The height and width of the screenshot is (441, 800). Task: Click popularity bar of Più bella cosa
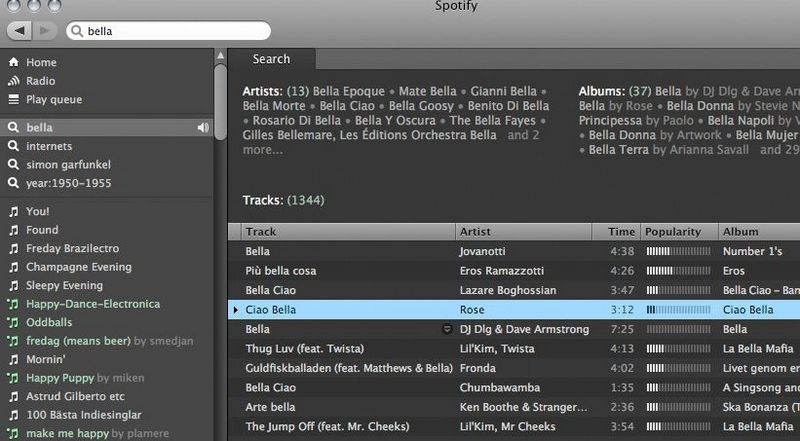[678, 271]
